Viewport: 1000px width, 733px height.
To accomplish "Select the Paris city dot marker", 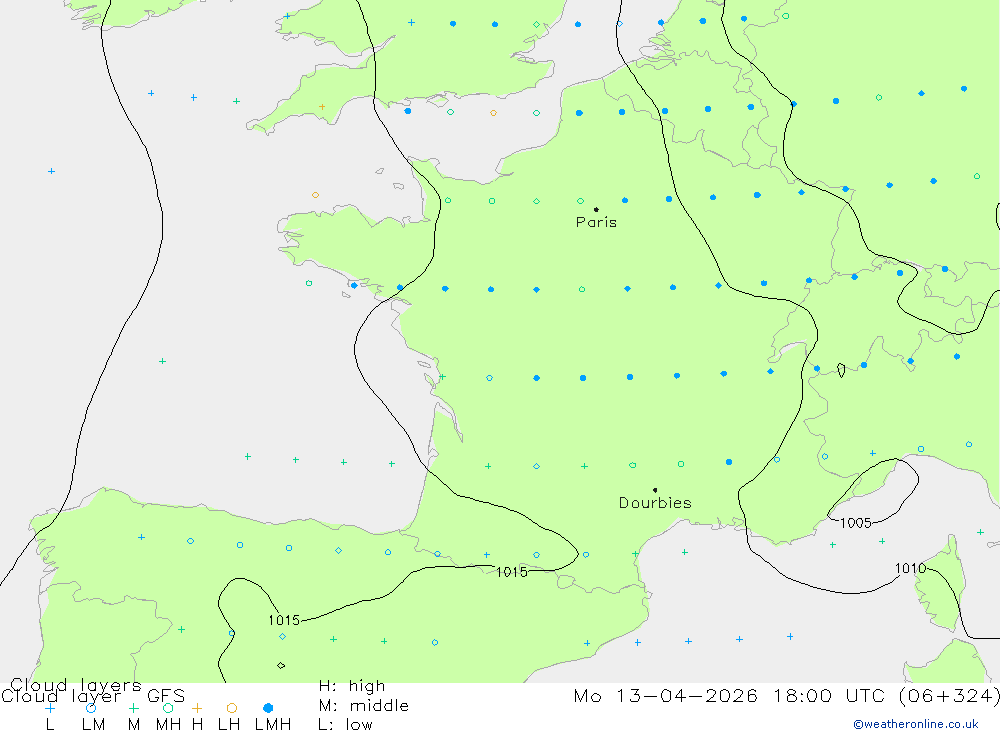I will pyautogui.click(x=596, y=209).
